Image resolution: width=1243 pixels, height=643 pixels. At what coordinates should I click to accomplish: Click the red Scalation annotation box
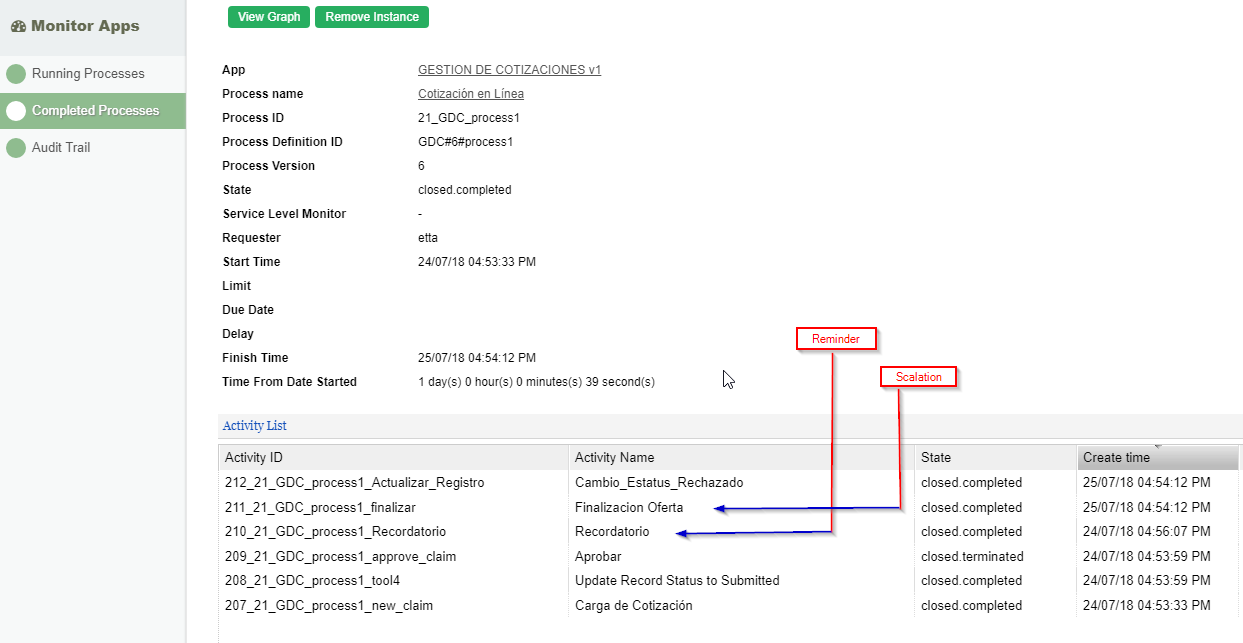[919, 376]
